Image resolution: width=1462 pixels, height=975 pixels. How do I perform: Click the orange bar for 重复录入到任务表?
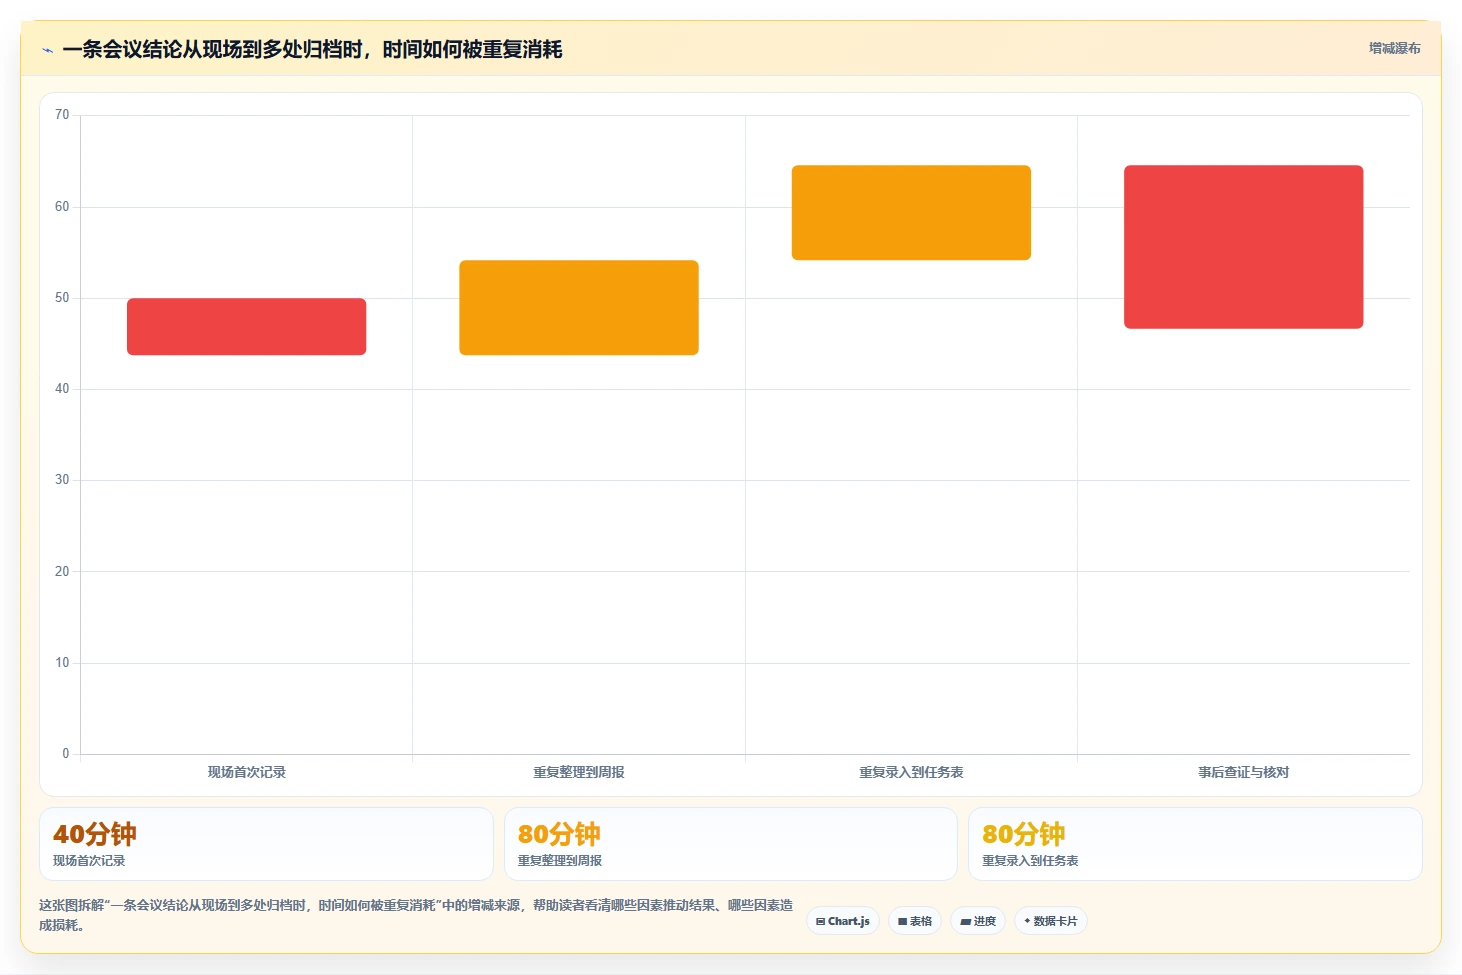911,213
